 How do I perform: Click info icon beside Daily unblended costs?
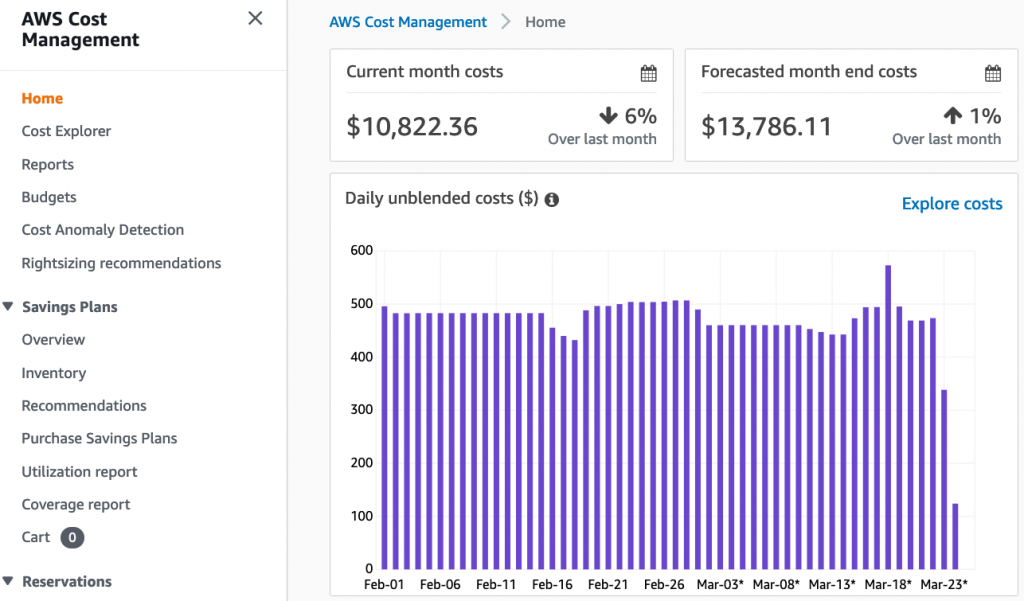click(x=551, y=199)
